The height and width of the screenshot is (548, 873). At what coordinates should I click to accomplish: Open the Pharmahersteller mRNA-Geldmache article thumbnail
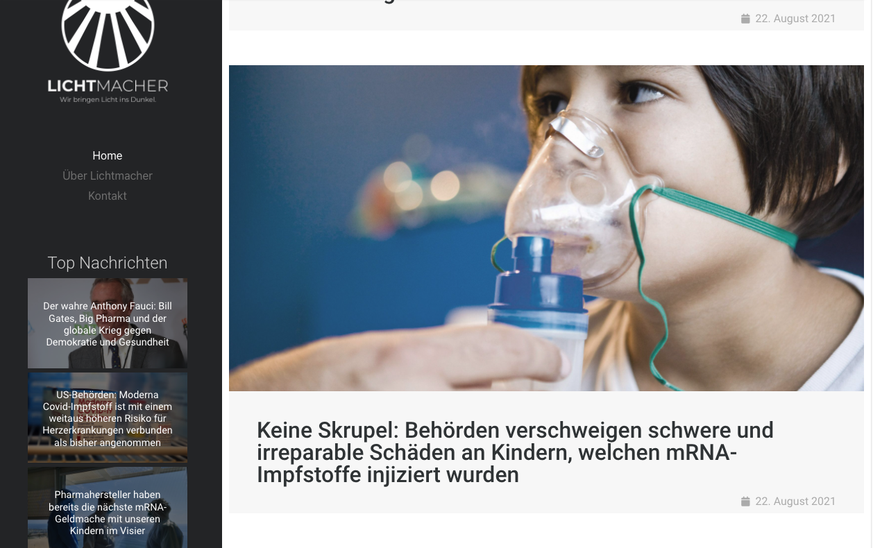click(x=107, y=508)
